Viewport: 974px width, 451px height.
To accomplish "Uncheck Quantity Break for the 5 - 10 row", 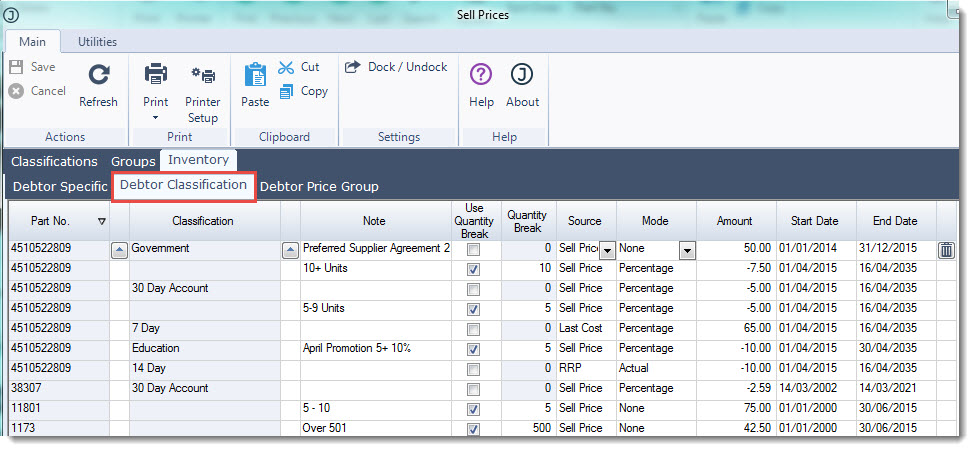I will (x=473, y=409).
